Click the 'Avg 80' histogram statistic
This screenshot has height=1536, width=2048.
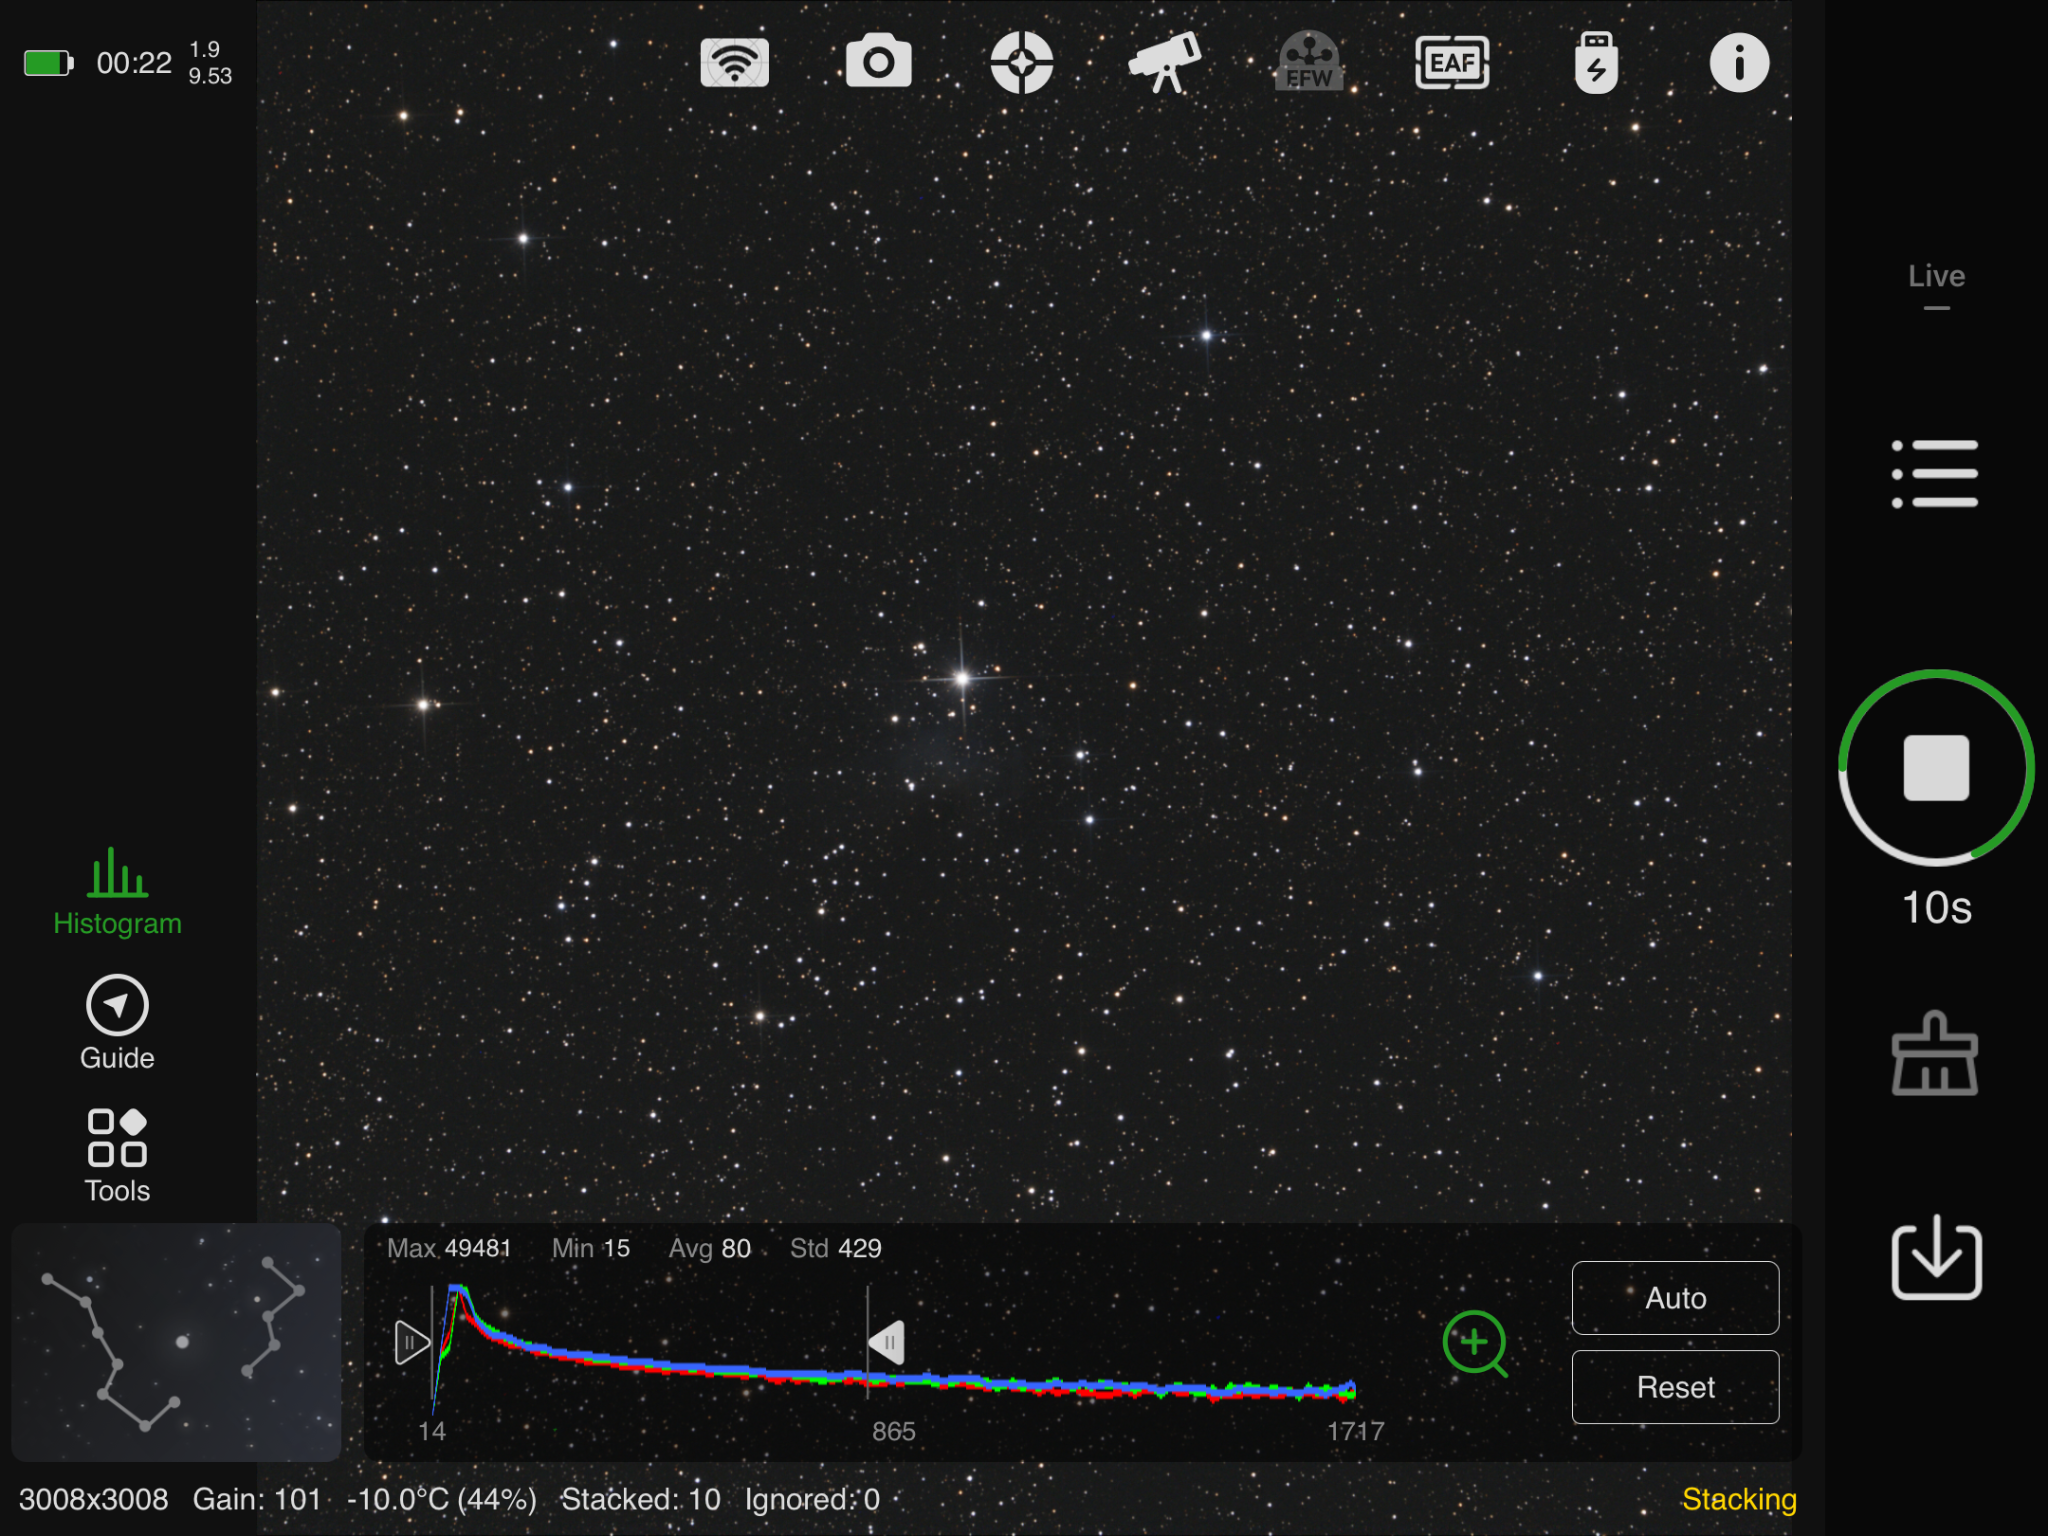710,1248
